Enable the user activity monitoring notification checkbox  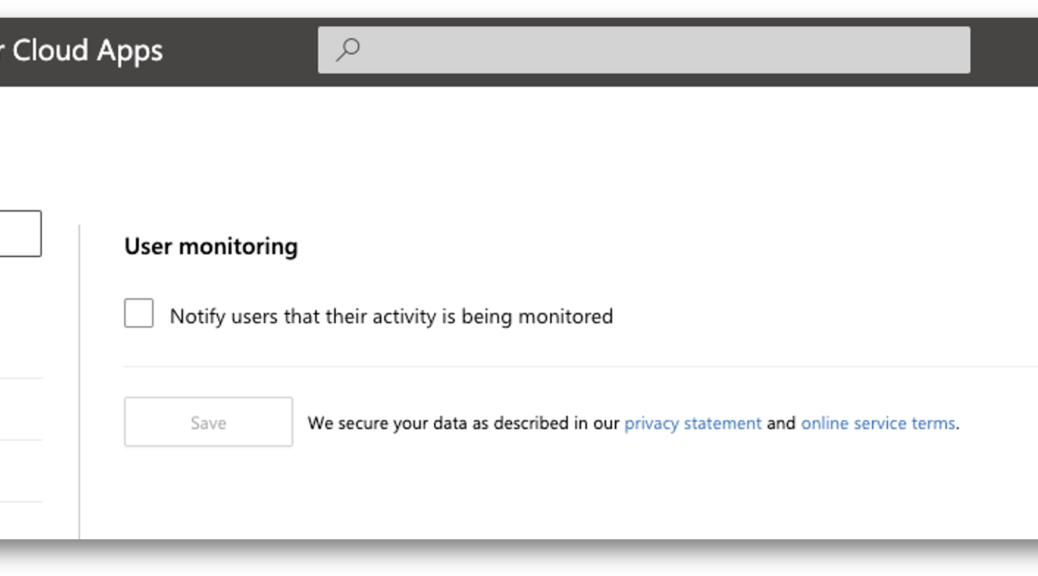138,313
